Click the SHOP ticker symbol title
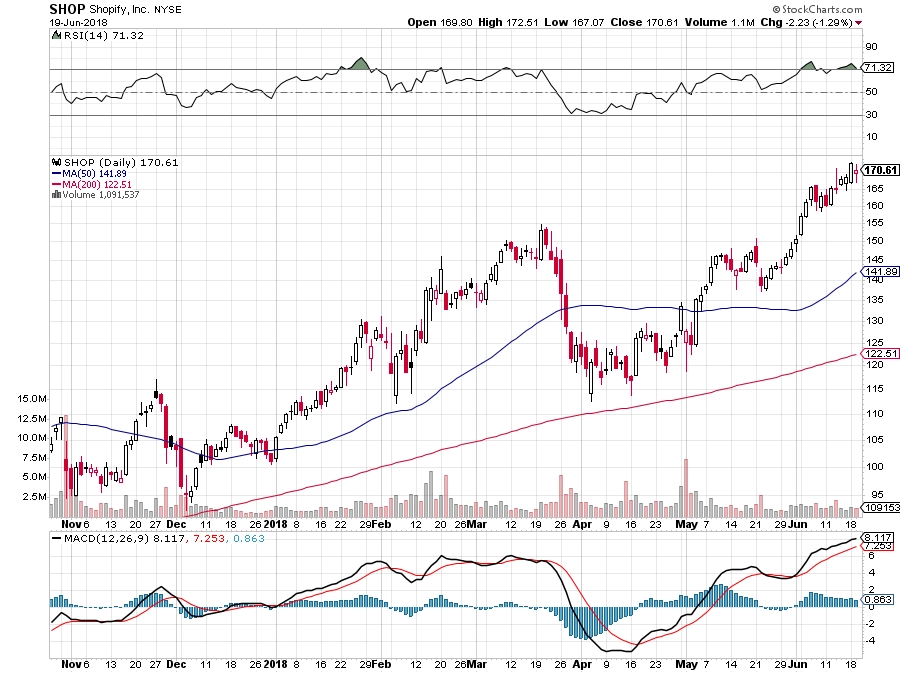The image size is (900, 673). [x=67, y=9]
